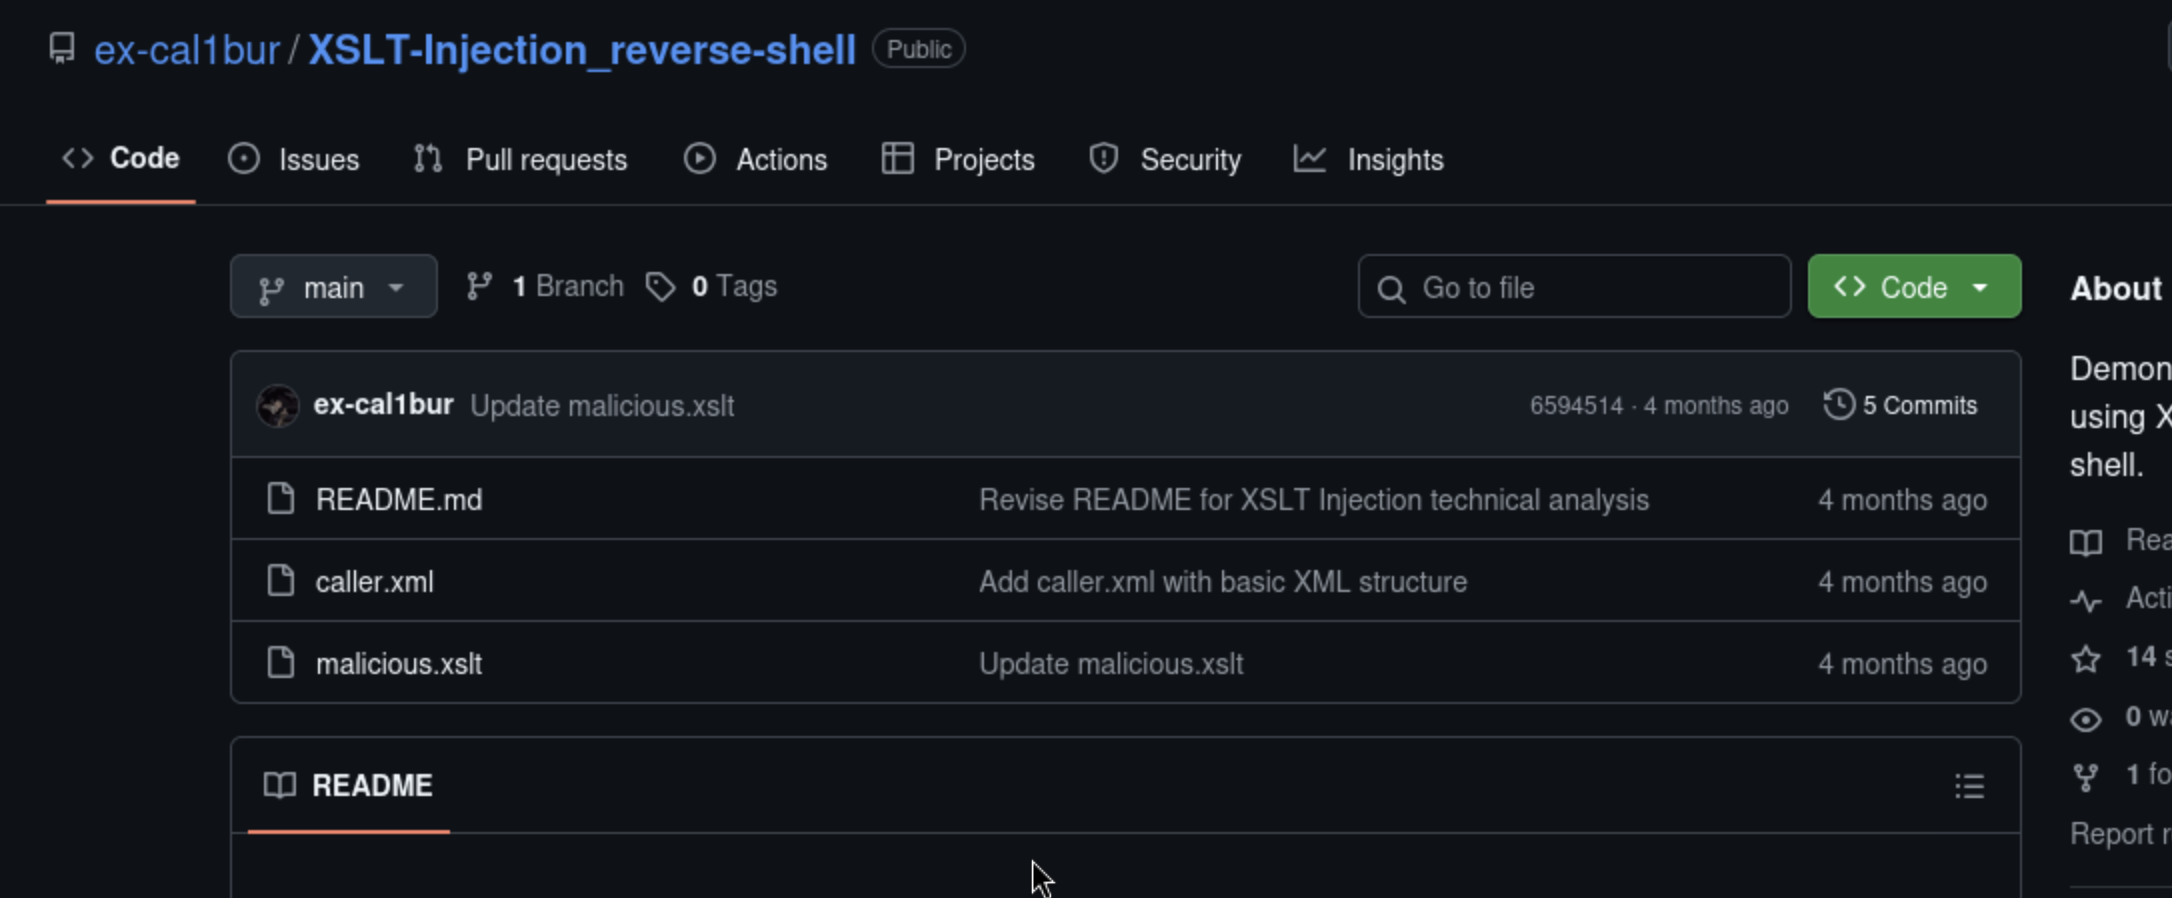2172x898 pixels.
Task: Open the 0 Tags link
Action: pyautogui.click(x=711, y=287)
